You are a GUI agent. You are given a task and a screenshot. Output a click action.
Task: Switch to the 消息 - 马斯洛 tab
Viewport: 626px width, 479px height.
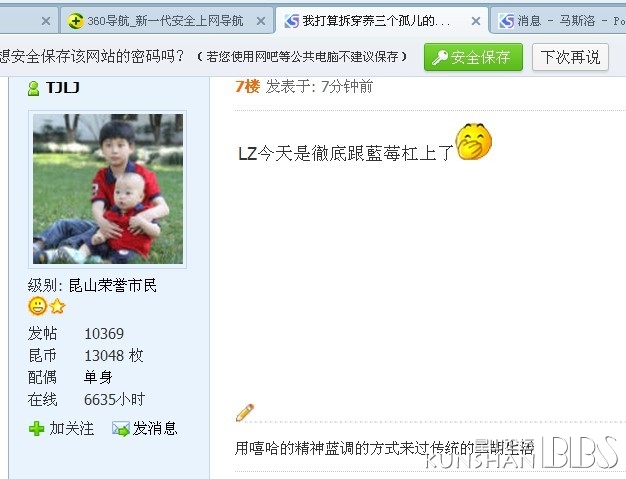click(559, 21)
